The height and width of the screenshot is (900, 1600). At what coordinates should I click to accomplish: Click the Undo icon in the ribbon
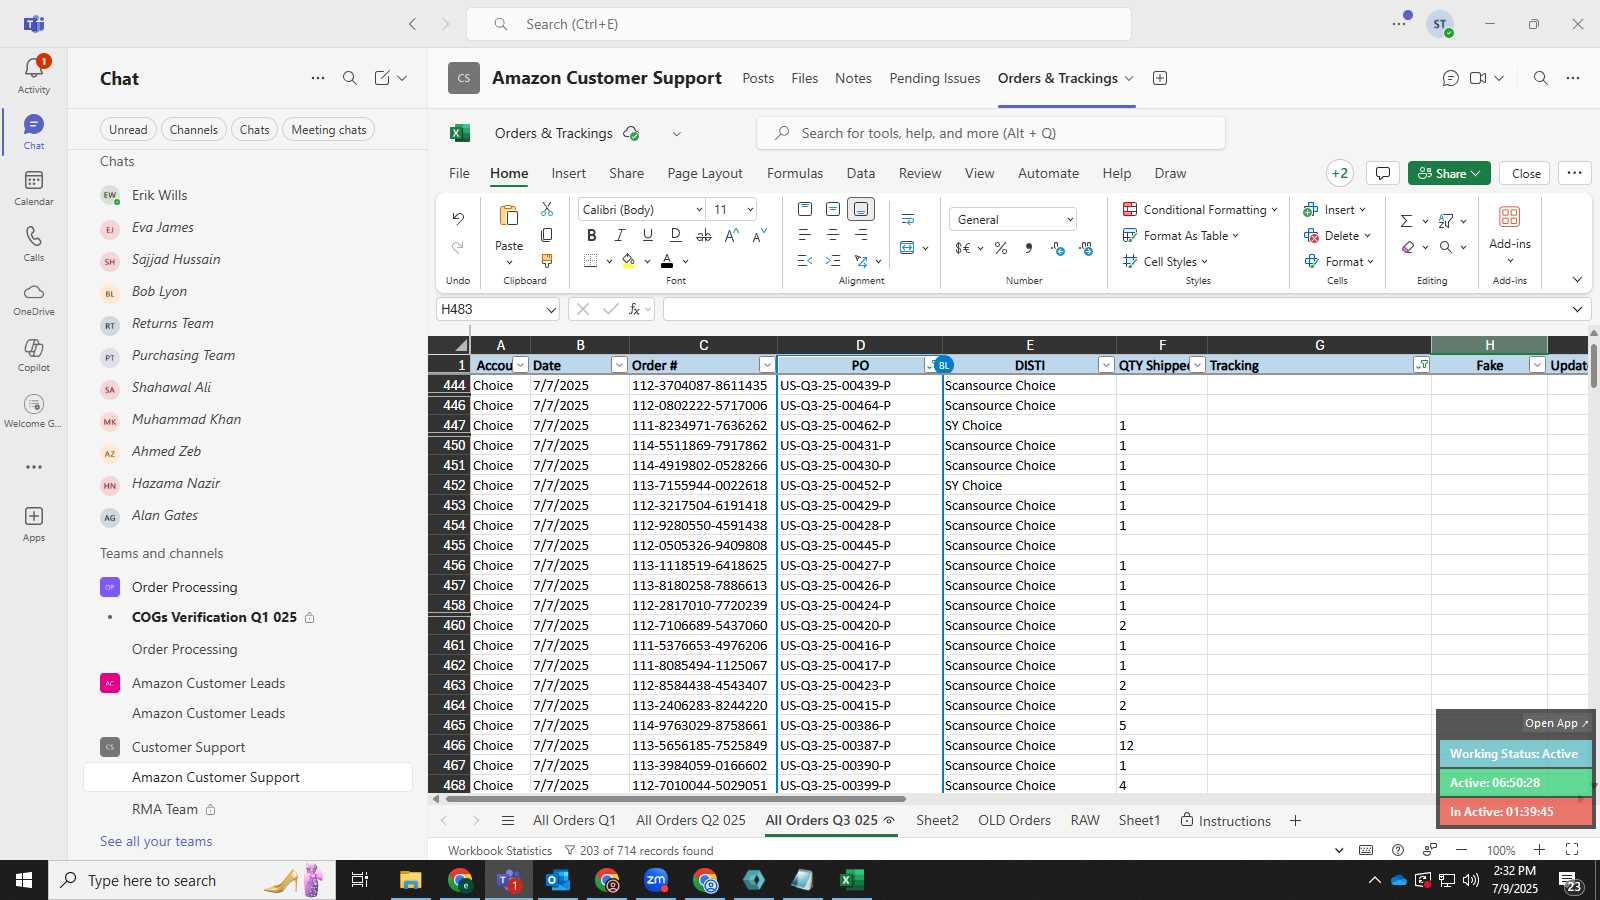458,218
